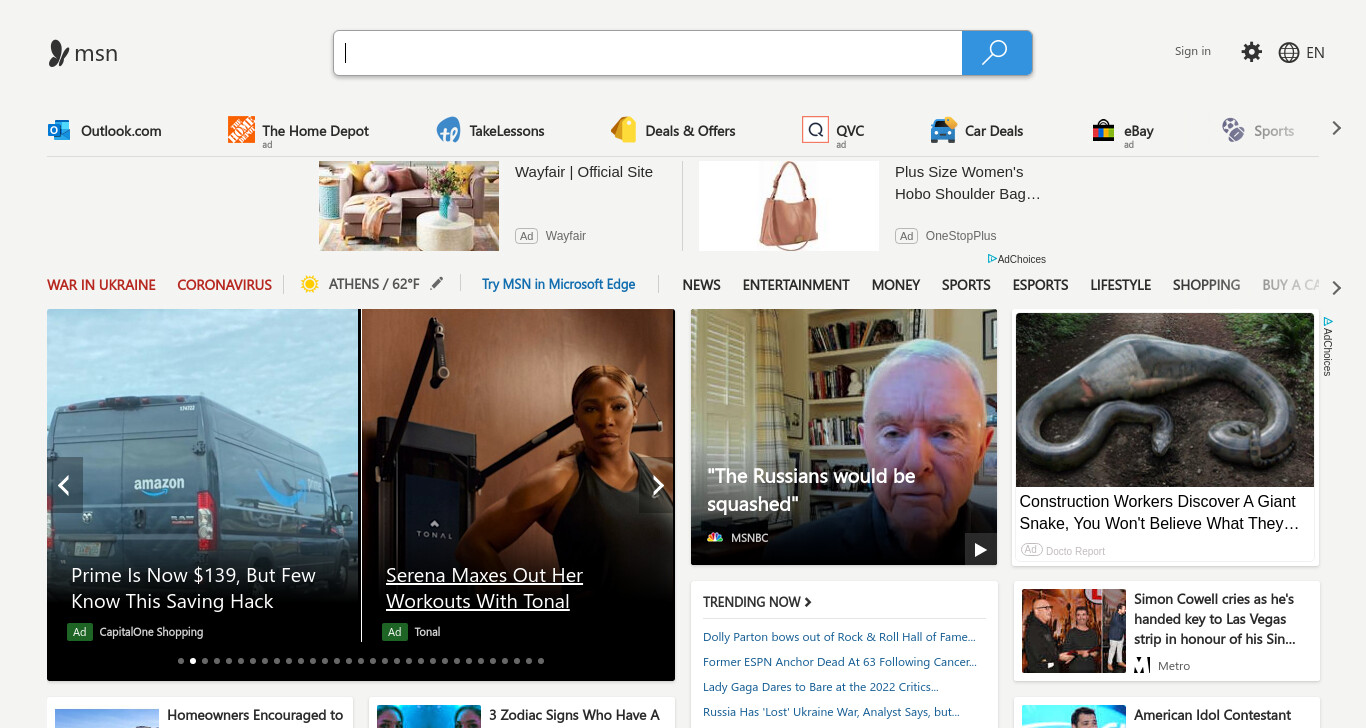Click the Deals & Offers tag icon
Image resolution: width=1366 pixels, height=728 pixels.
624,130
